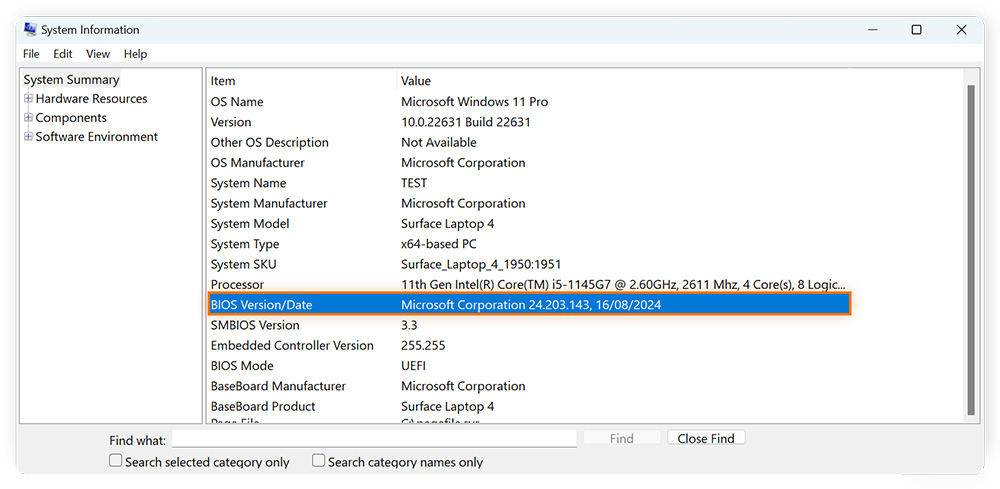Close the System Information window
This screenshot has height=489, width=1000.
click(x=961, y=30)
